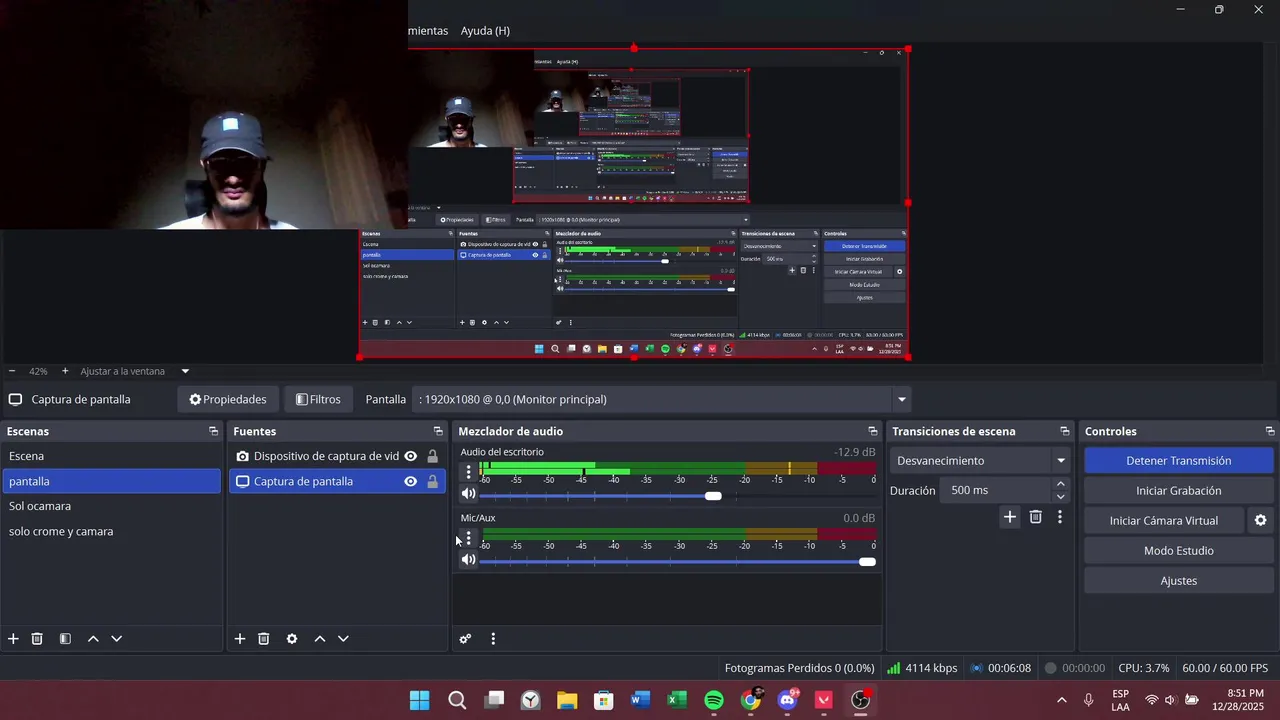Viewport: 1280px width, 720px height.
Task: Open Excel from the taskbar
Action: point(677,700)
